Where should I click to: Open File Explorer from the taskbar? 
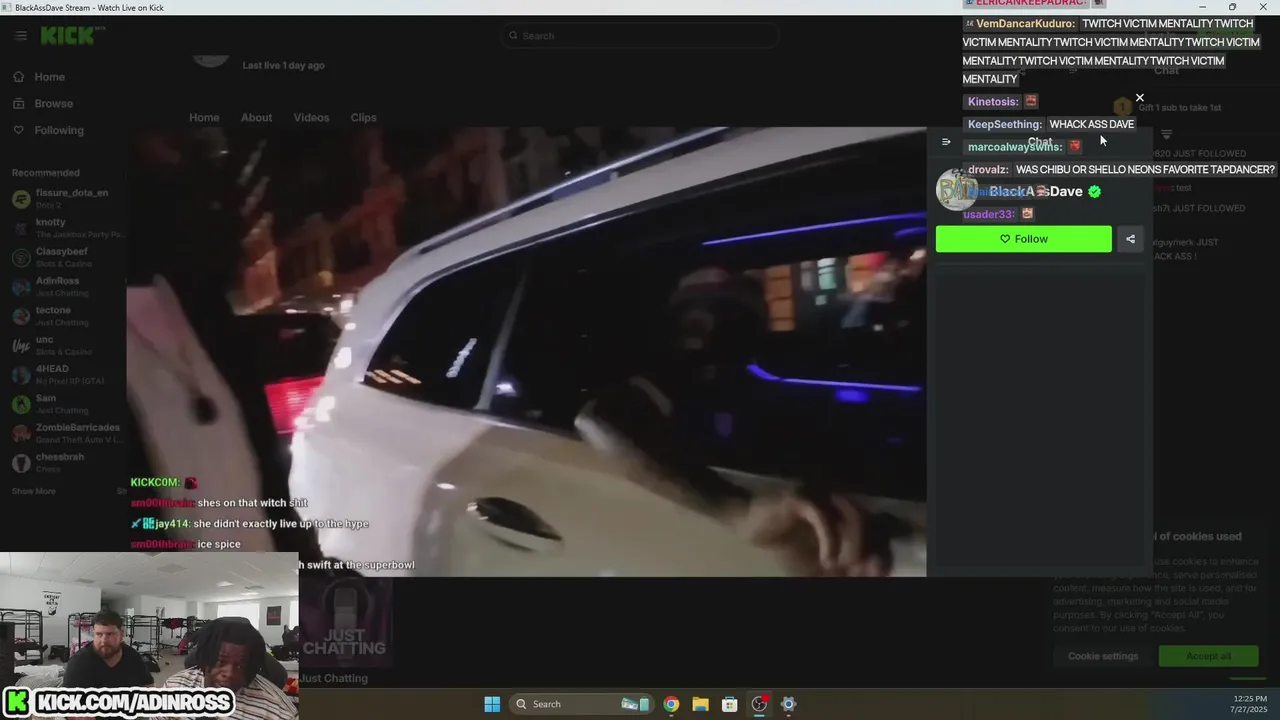pos(700,704)
